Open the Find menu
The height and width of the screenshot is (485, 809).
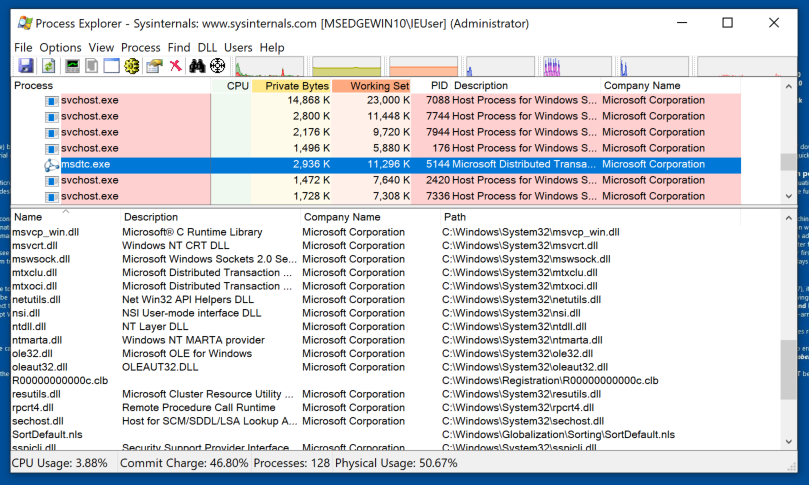point(179,47)
